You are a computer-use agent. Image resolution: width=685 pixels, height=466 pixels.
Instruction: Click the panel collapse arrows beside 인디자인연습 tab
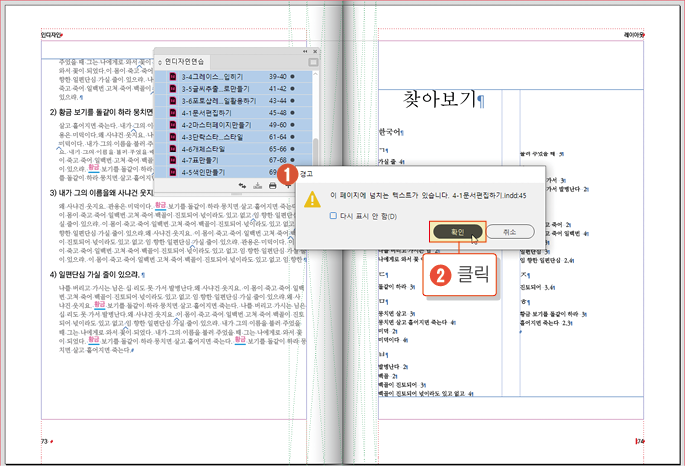point(160,62)
